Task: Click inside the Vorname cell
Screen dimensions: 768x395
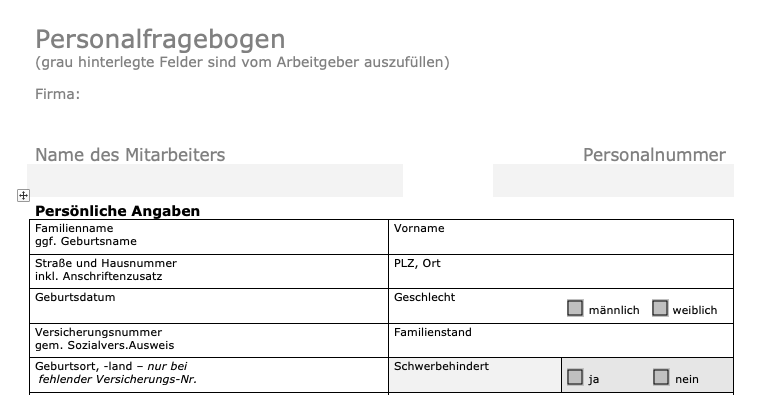Action: click(561, 237)
